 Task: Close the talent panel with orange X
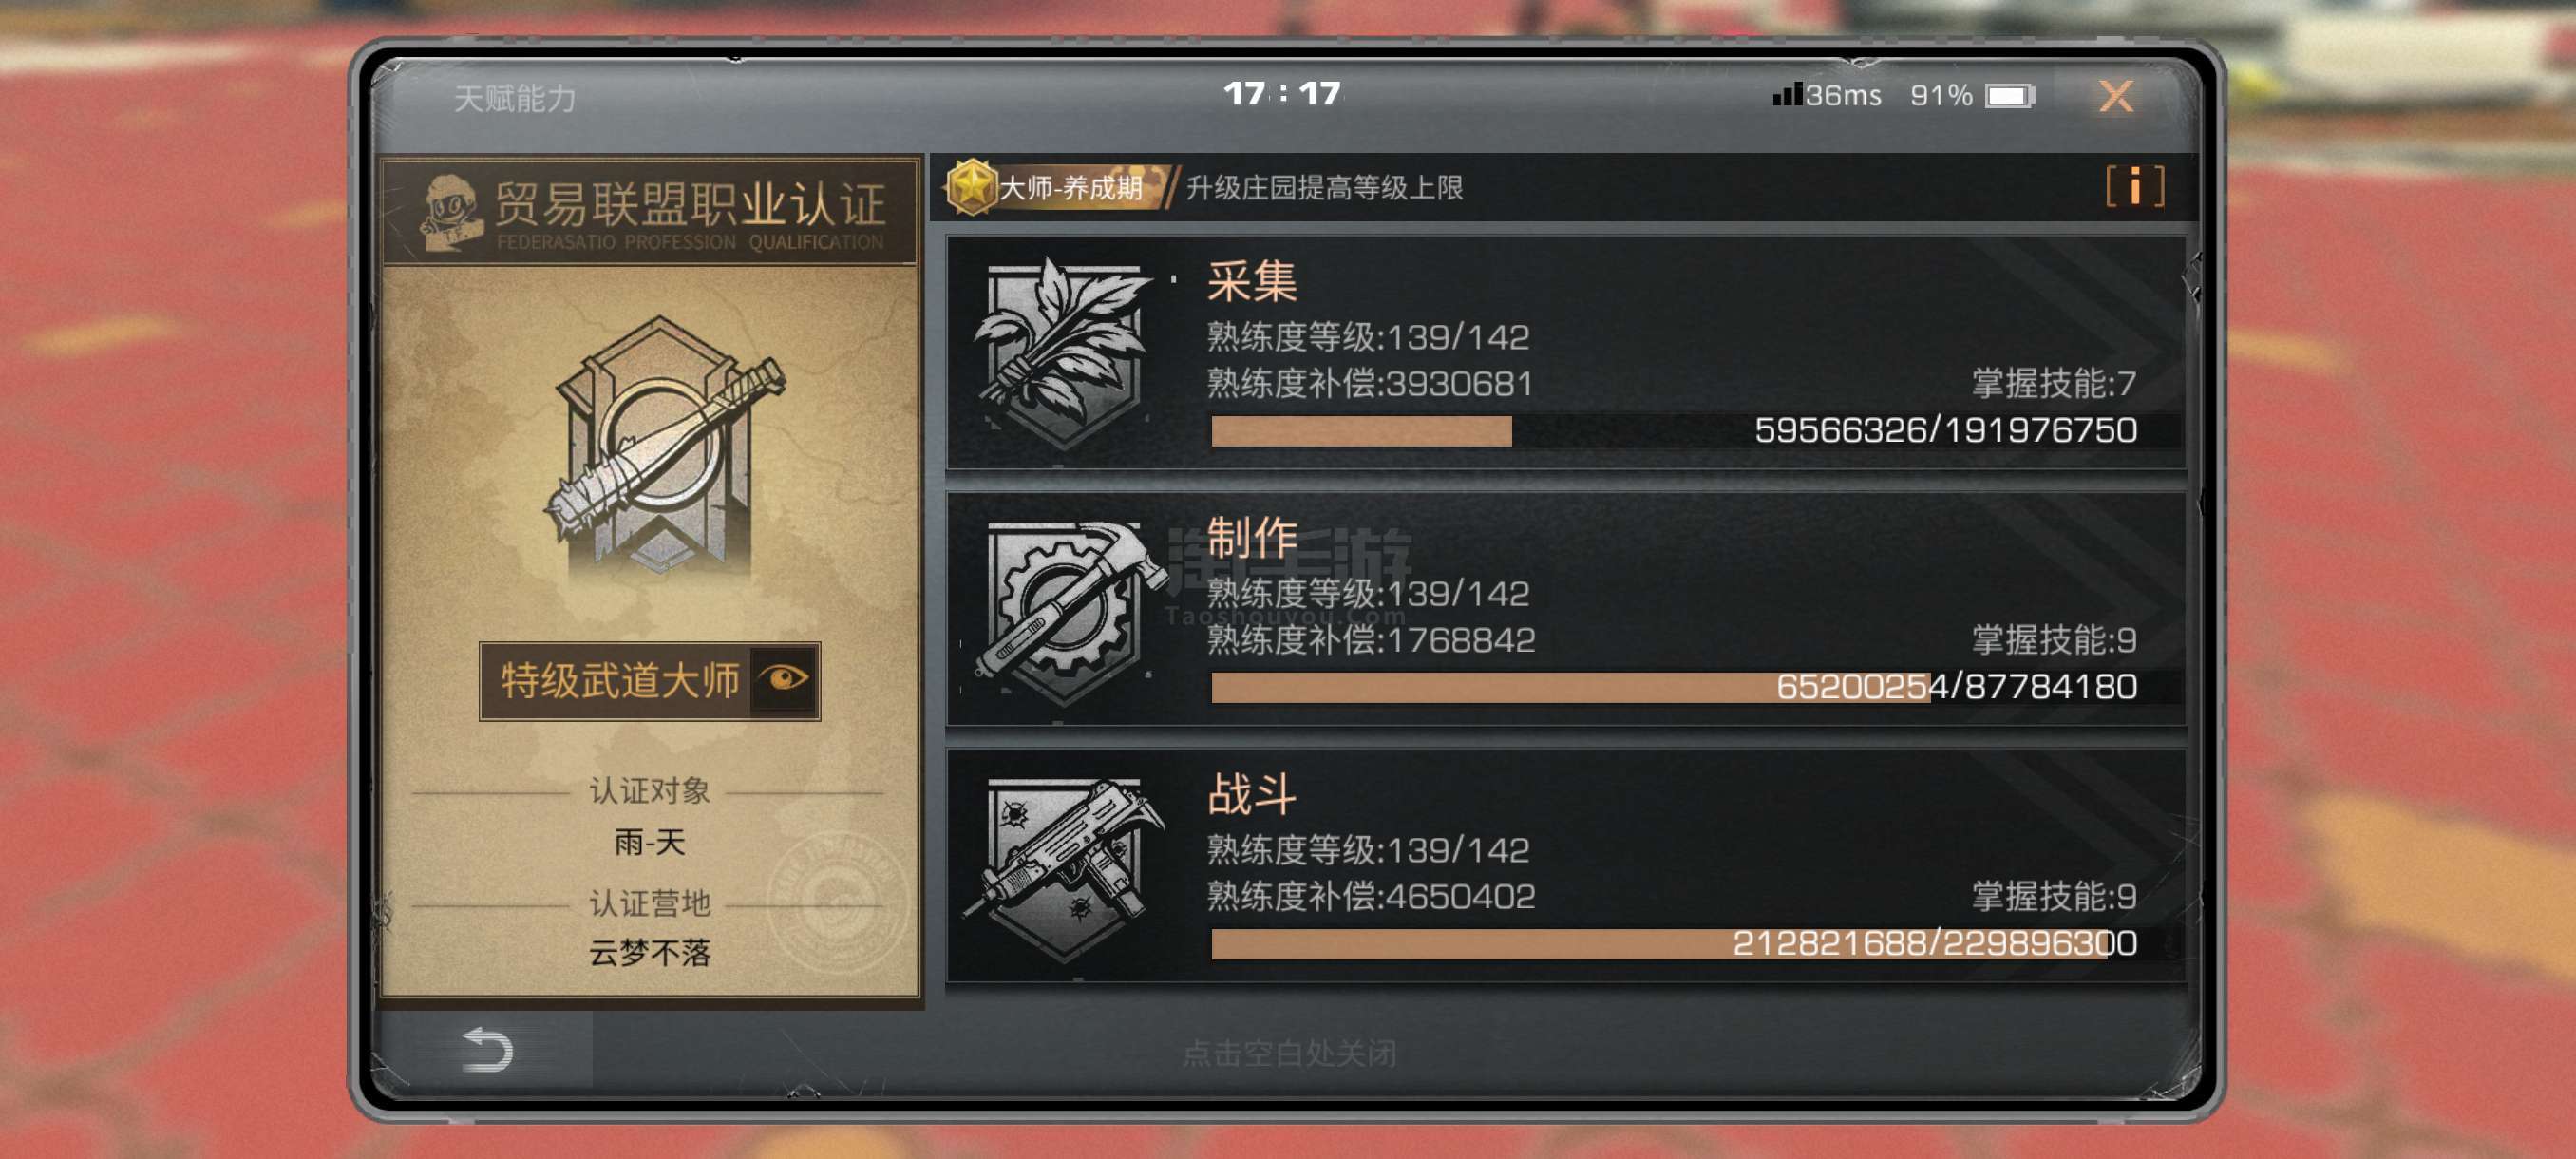point(2115,96)
